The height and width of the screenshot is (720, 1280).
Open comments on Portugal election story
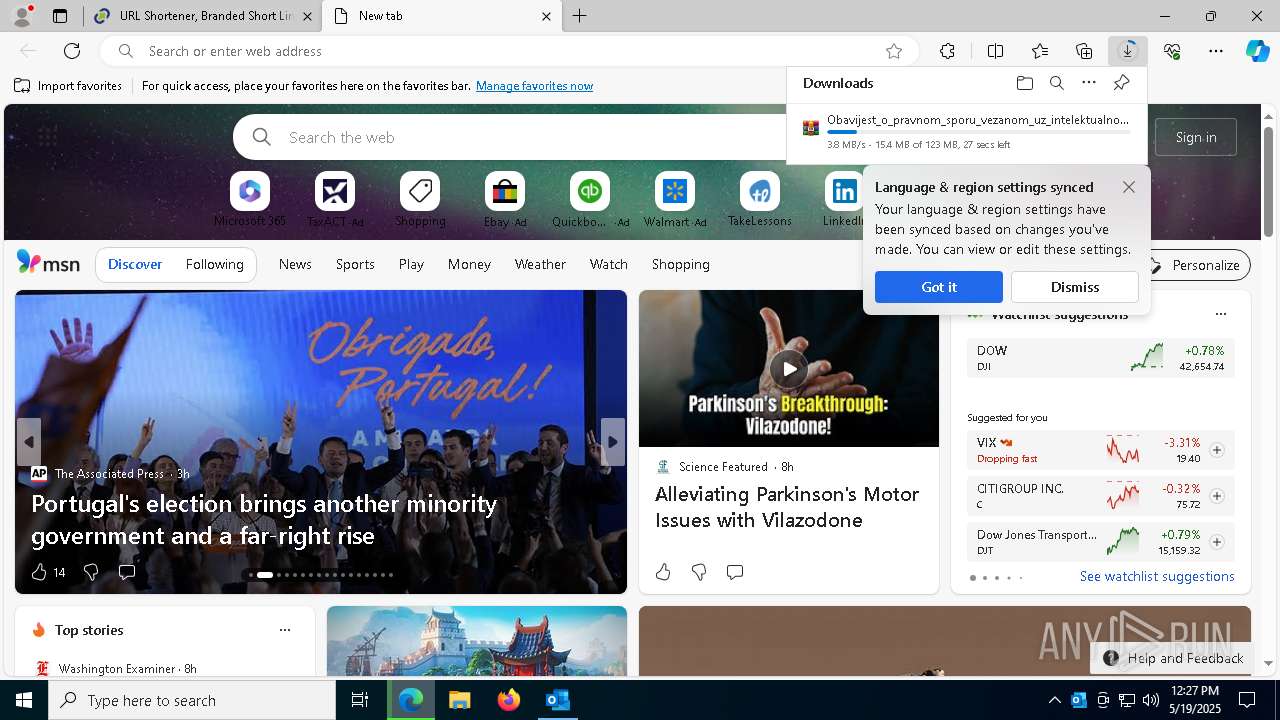click(x=127, y=572)
